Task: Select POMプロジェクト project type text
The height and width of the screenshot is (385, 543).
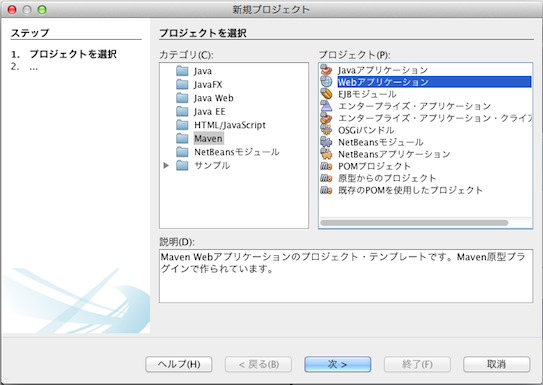Action: coord(374,166)
